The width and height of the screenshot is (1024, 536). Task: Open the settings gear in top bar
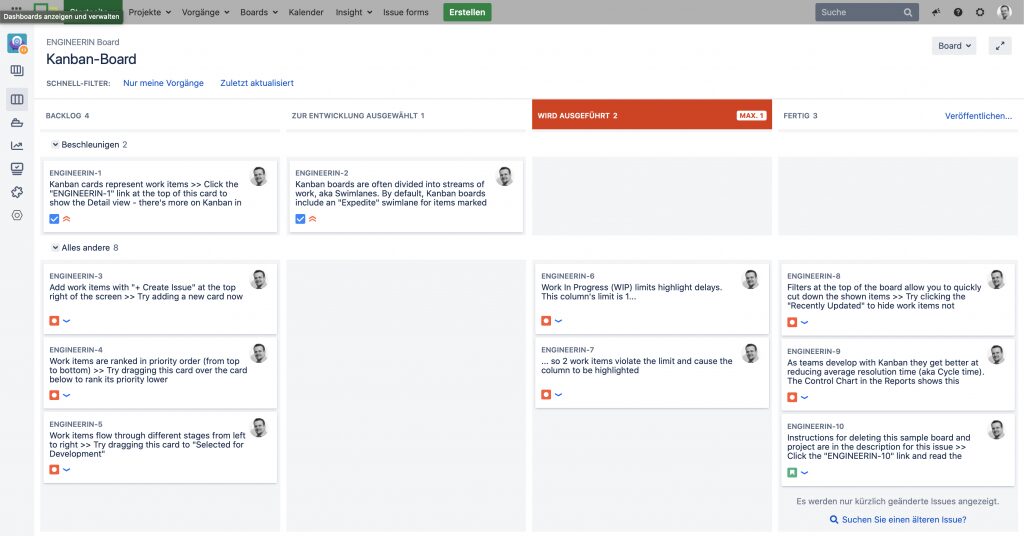980,12
